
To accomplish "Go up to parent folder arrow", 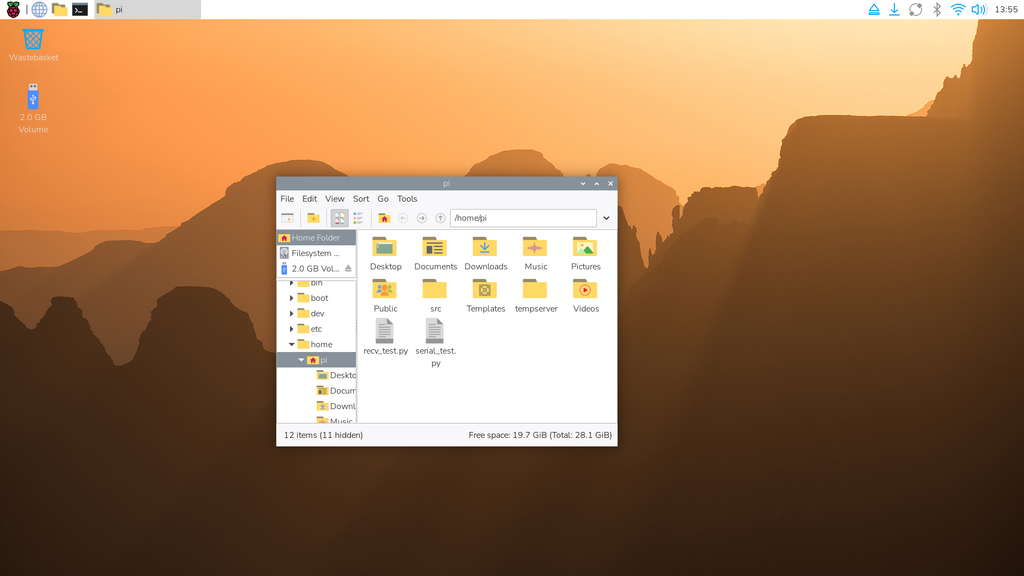I will click(440, 218).
